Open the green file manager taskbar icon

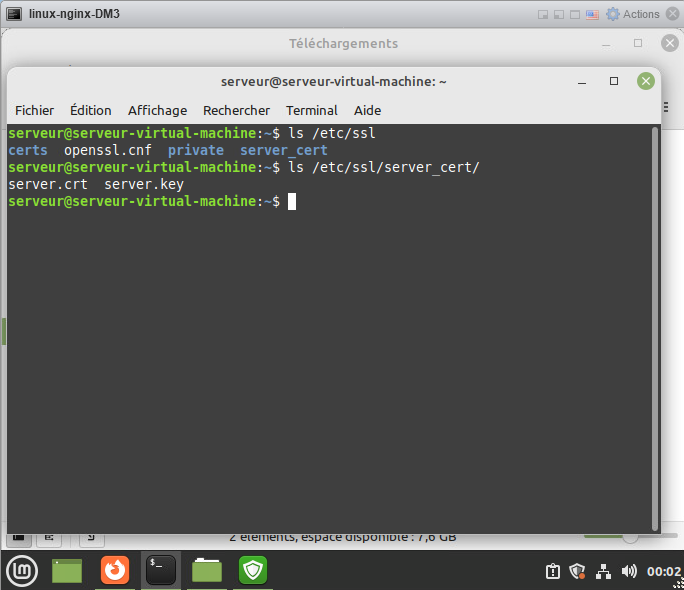coord(207,571)
